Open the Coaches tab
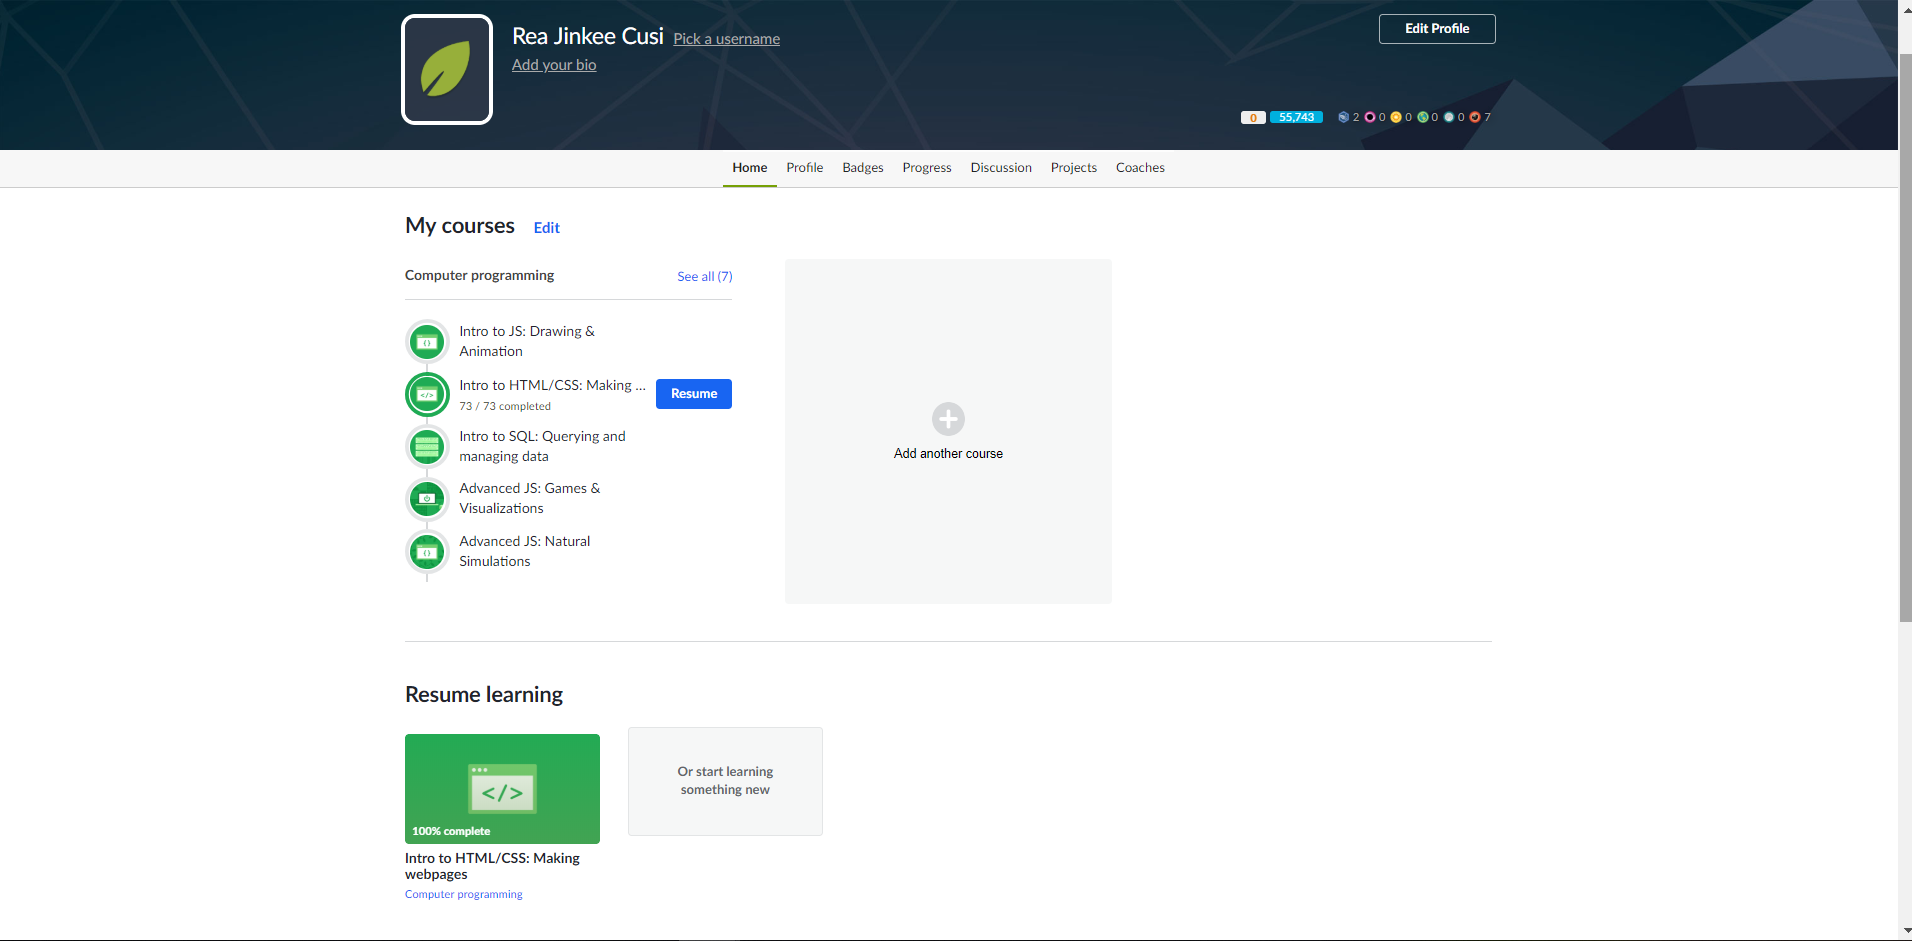 point(1140,168)
